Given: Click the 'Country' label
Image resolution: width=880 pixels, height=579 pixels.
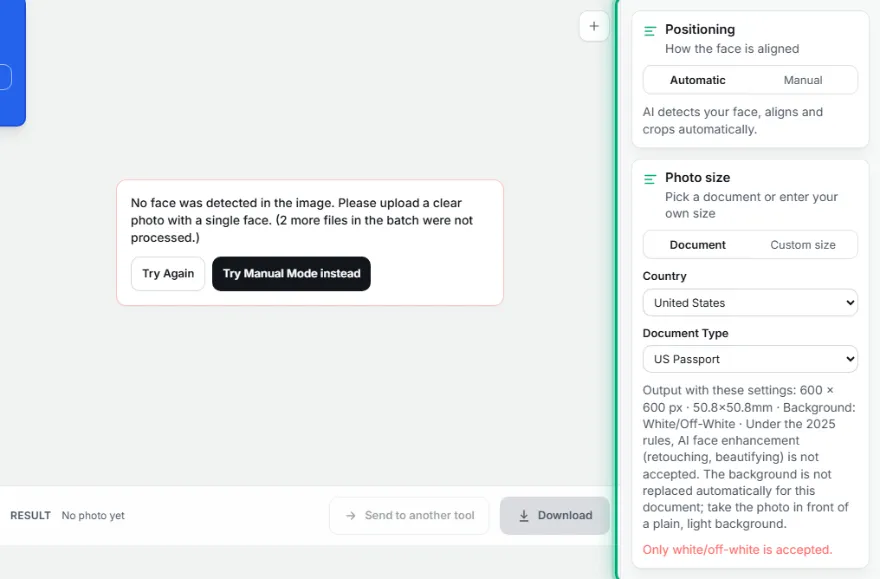Looking at the screenshot, I should click(x=664, y=276).
